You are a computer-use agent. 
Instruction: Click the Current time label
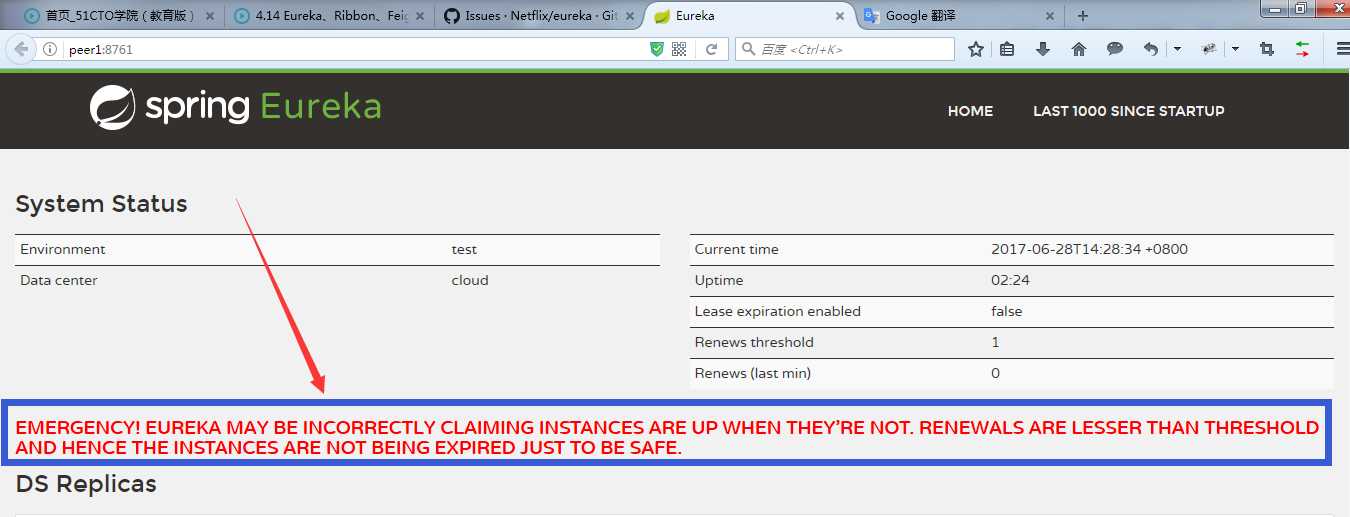click(736, 249)
